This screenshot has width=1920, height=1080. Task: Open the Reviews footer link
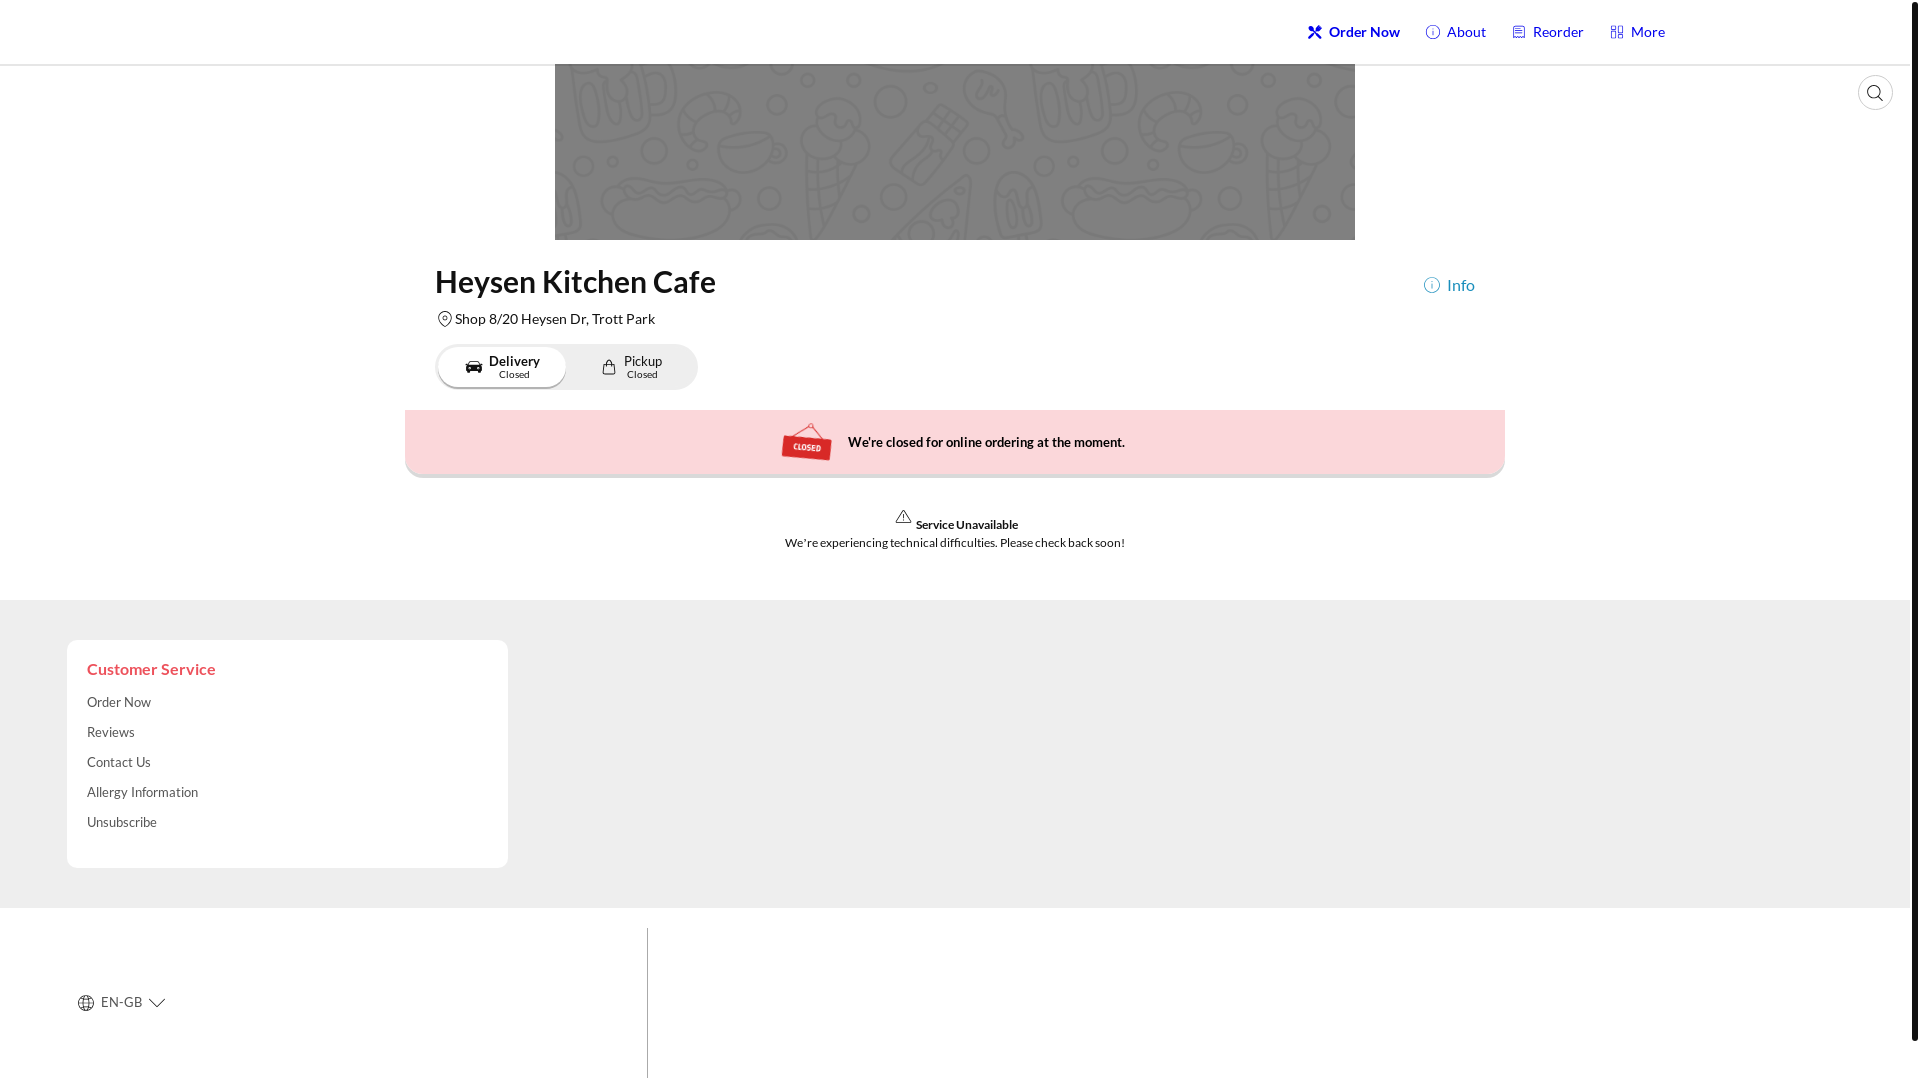point(111,732)
